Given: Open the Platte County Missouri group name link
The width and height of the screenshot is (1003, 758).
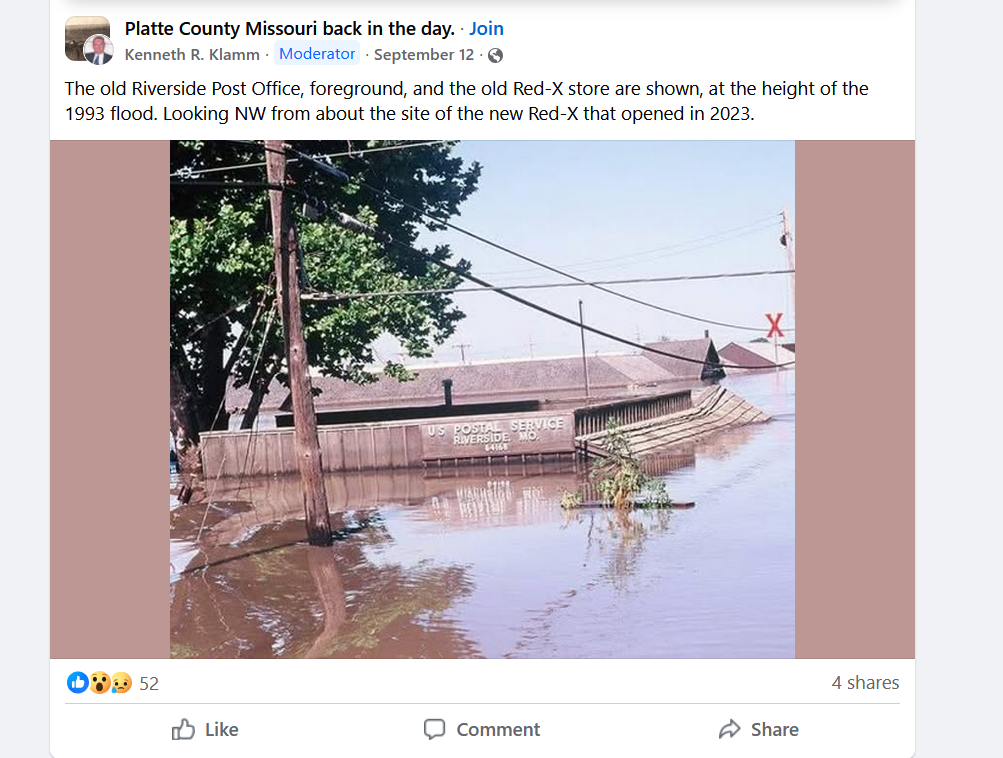Looking at the screenshot, I should click(x=289, y=29).
